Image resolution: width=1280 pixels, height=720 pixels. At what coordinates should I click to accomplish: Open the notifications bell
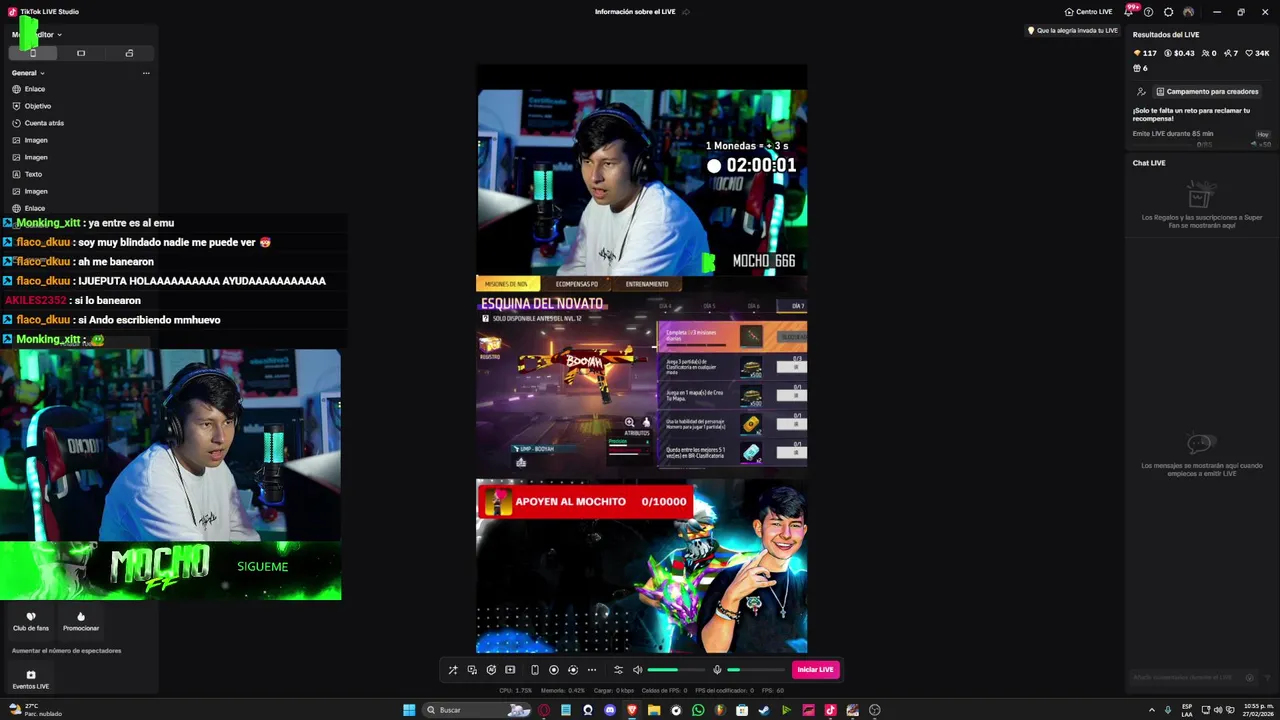click(x=1129, y=12)
